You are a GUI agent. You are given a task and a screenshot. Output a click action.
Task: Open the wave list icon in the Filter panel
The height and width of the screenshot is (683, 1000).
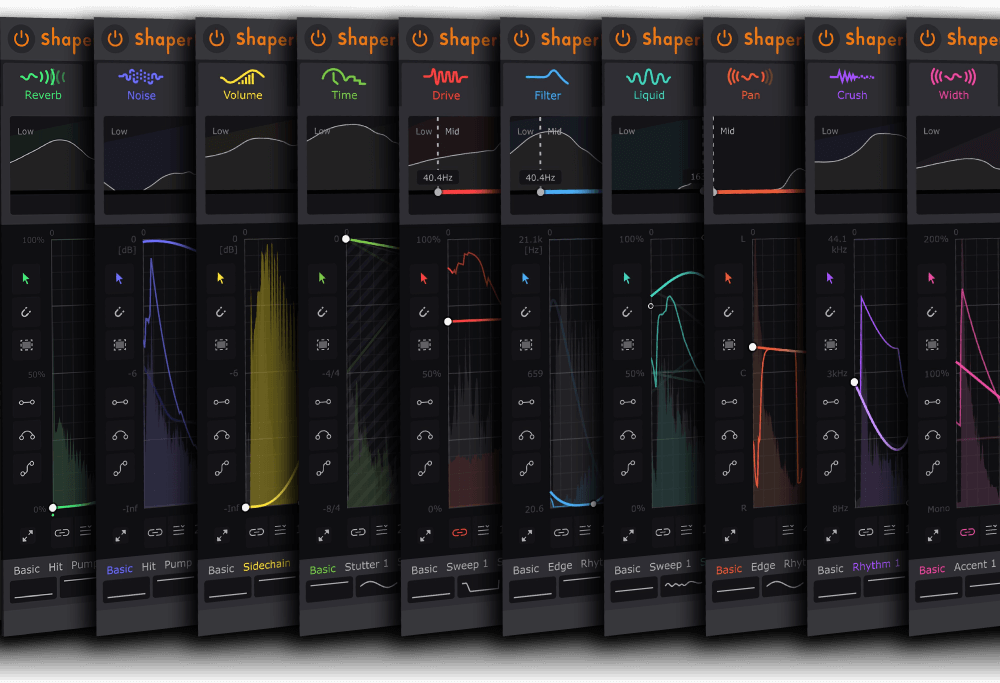(585, 532)
